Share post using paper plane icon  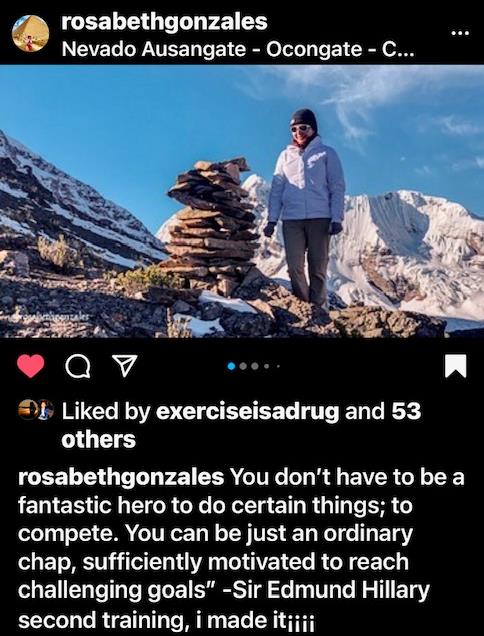tap(124, 366)
